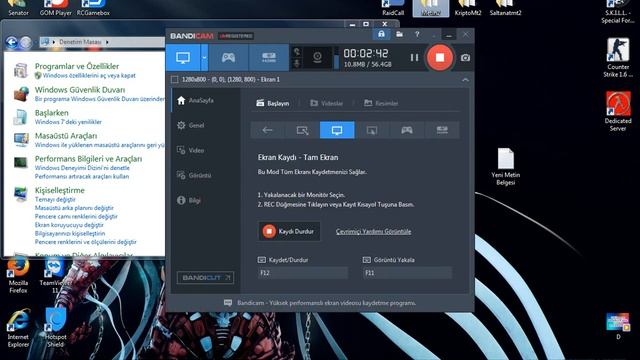Switch to Videolar tab
This screenshot has height=360, width=640.
[x=326, y=103]
